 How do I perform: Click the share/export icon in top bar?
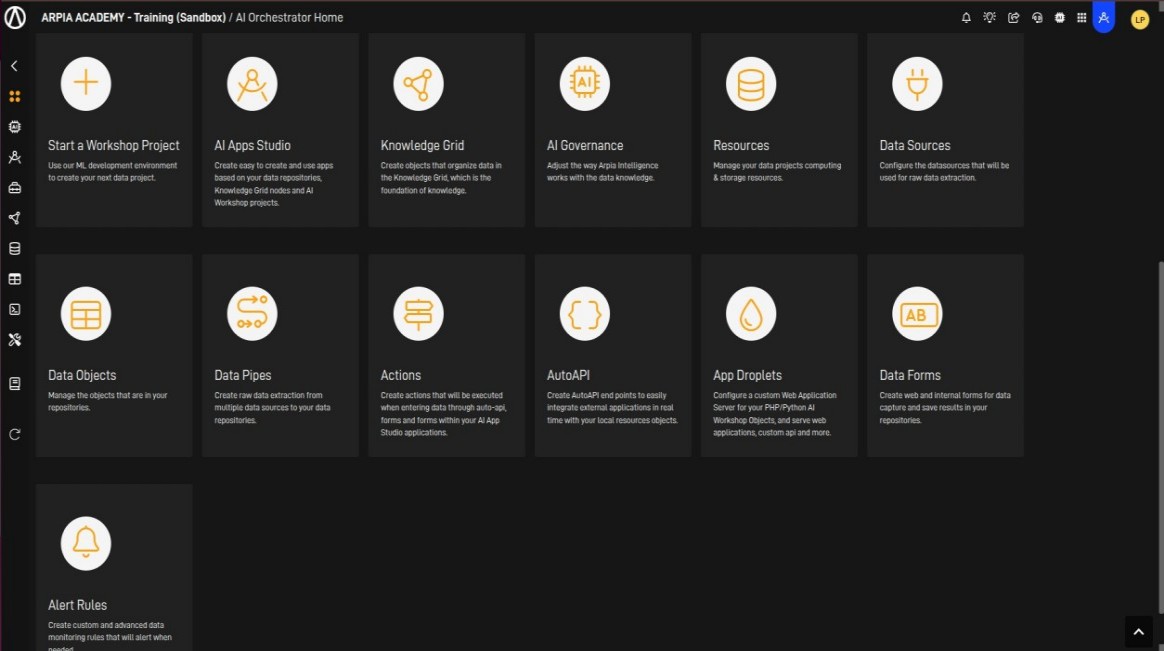[x=1013, y=18]
